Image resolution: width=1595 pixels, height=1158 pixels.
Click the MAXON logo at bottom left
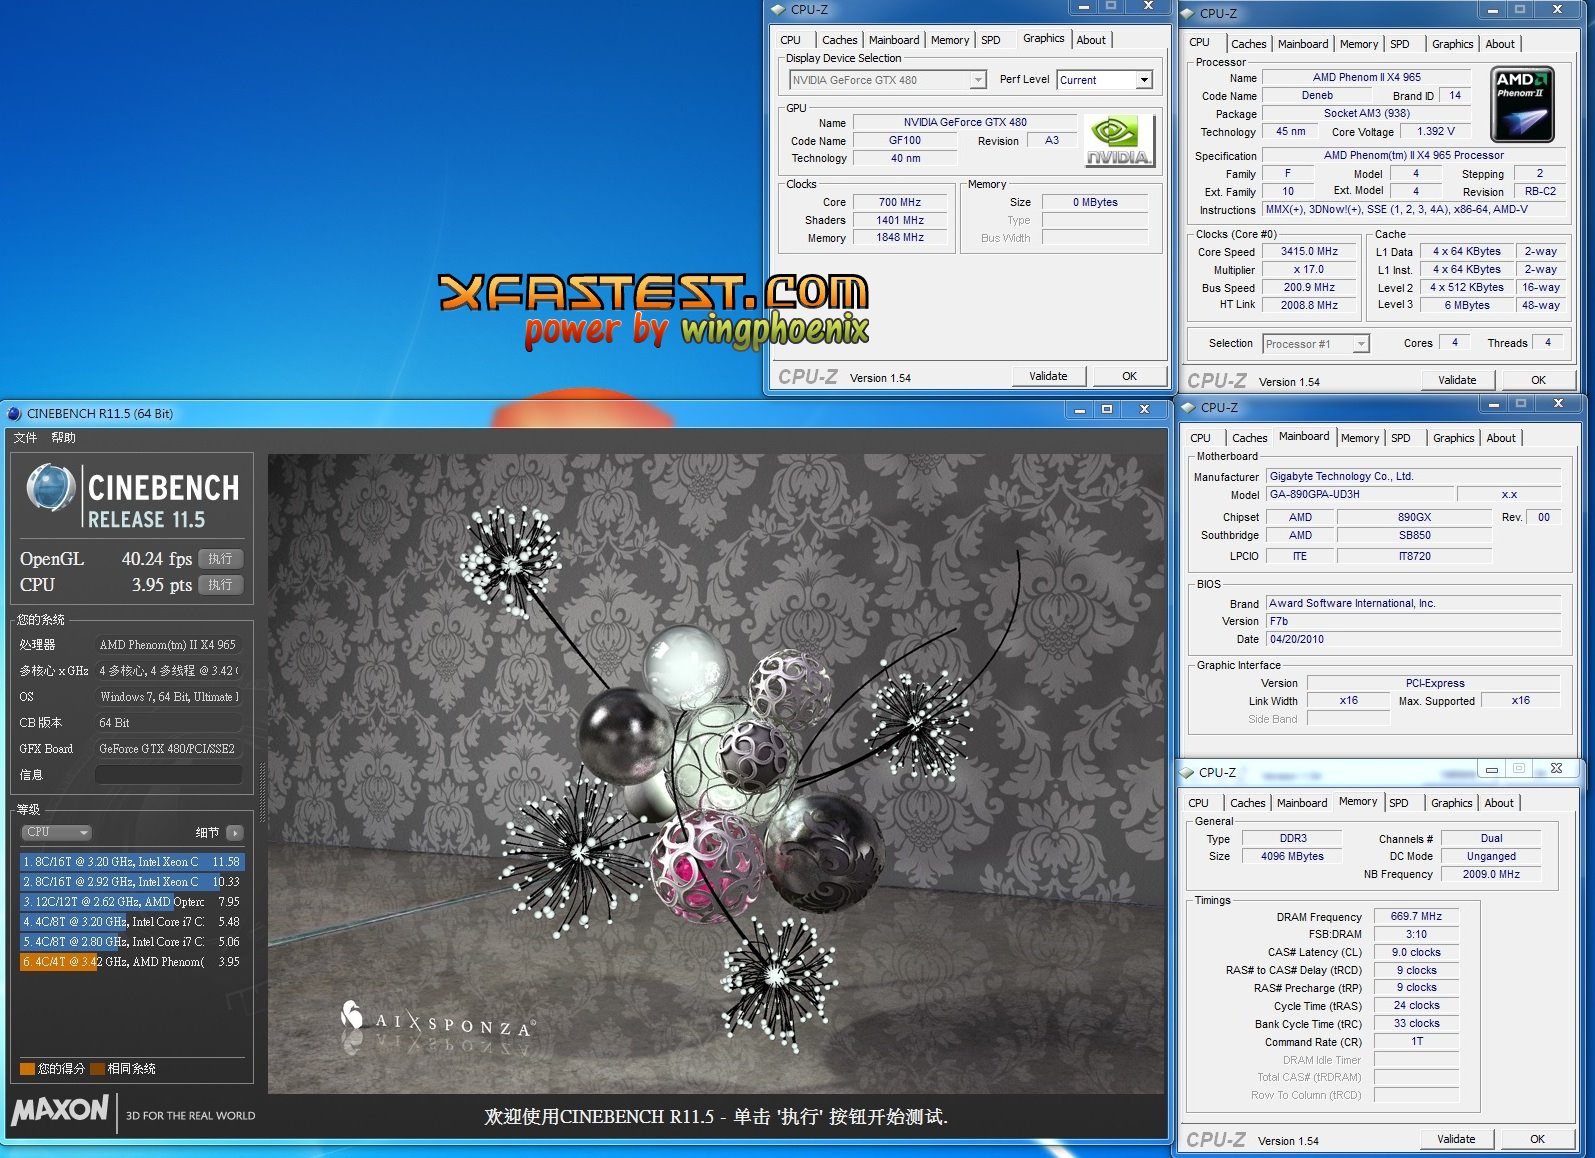pyautogui.click(x=60, y=1110)
